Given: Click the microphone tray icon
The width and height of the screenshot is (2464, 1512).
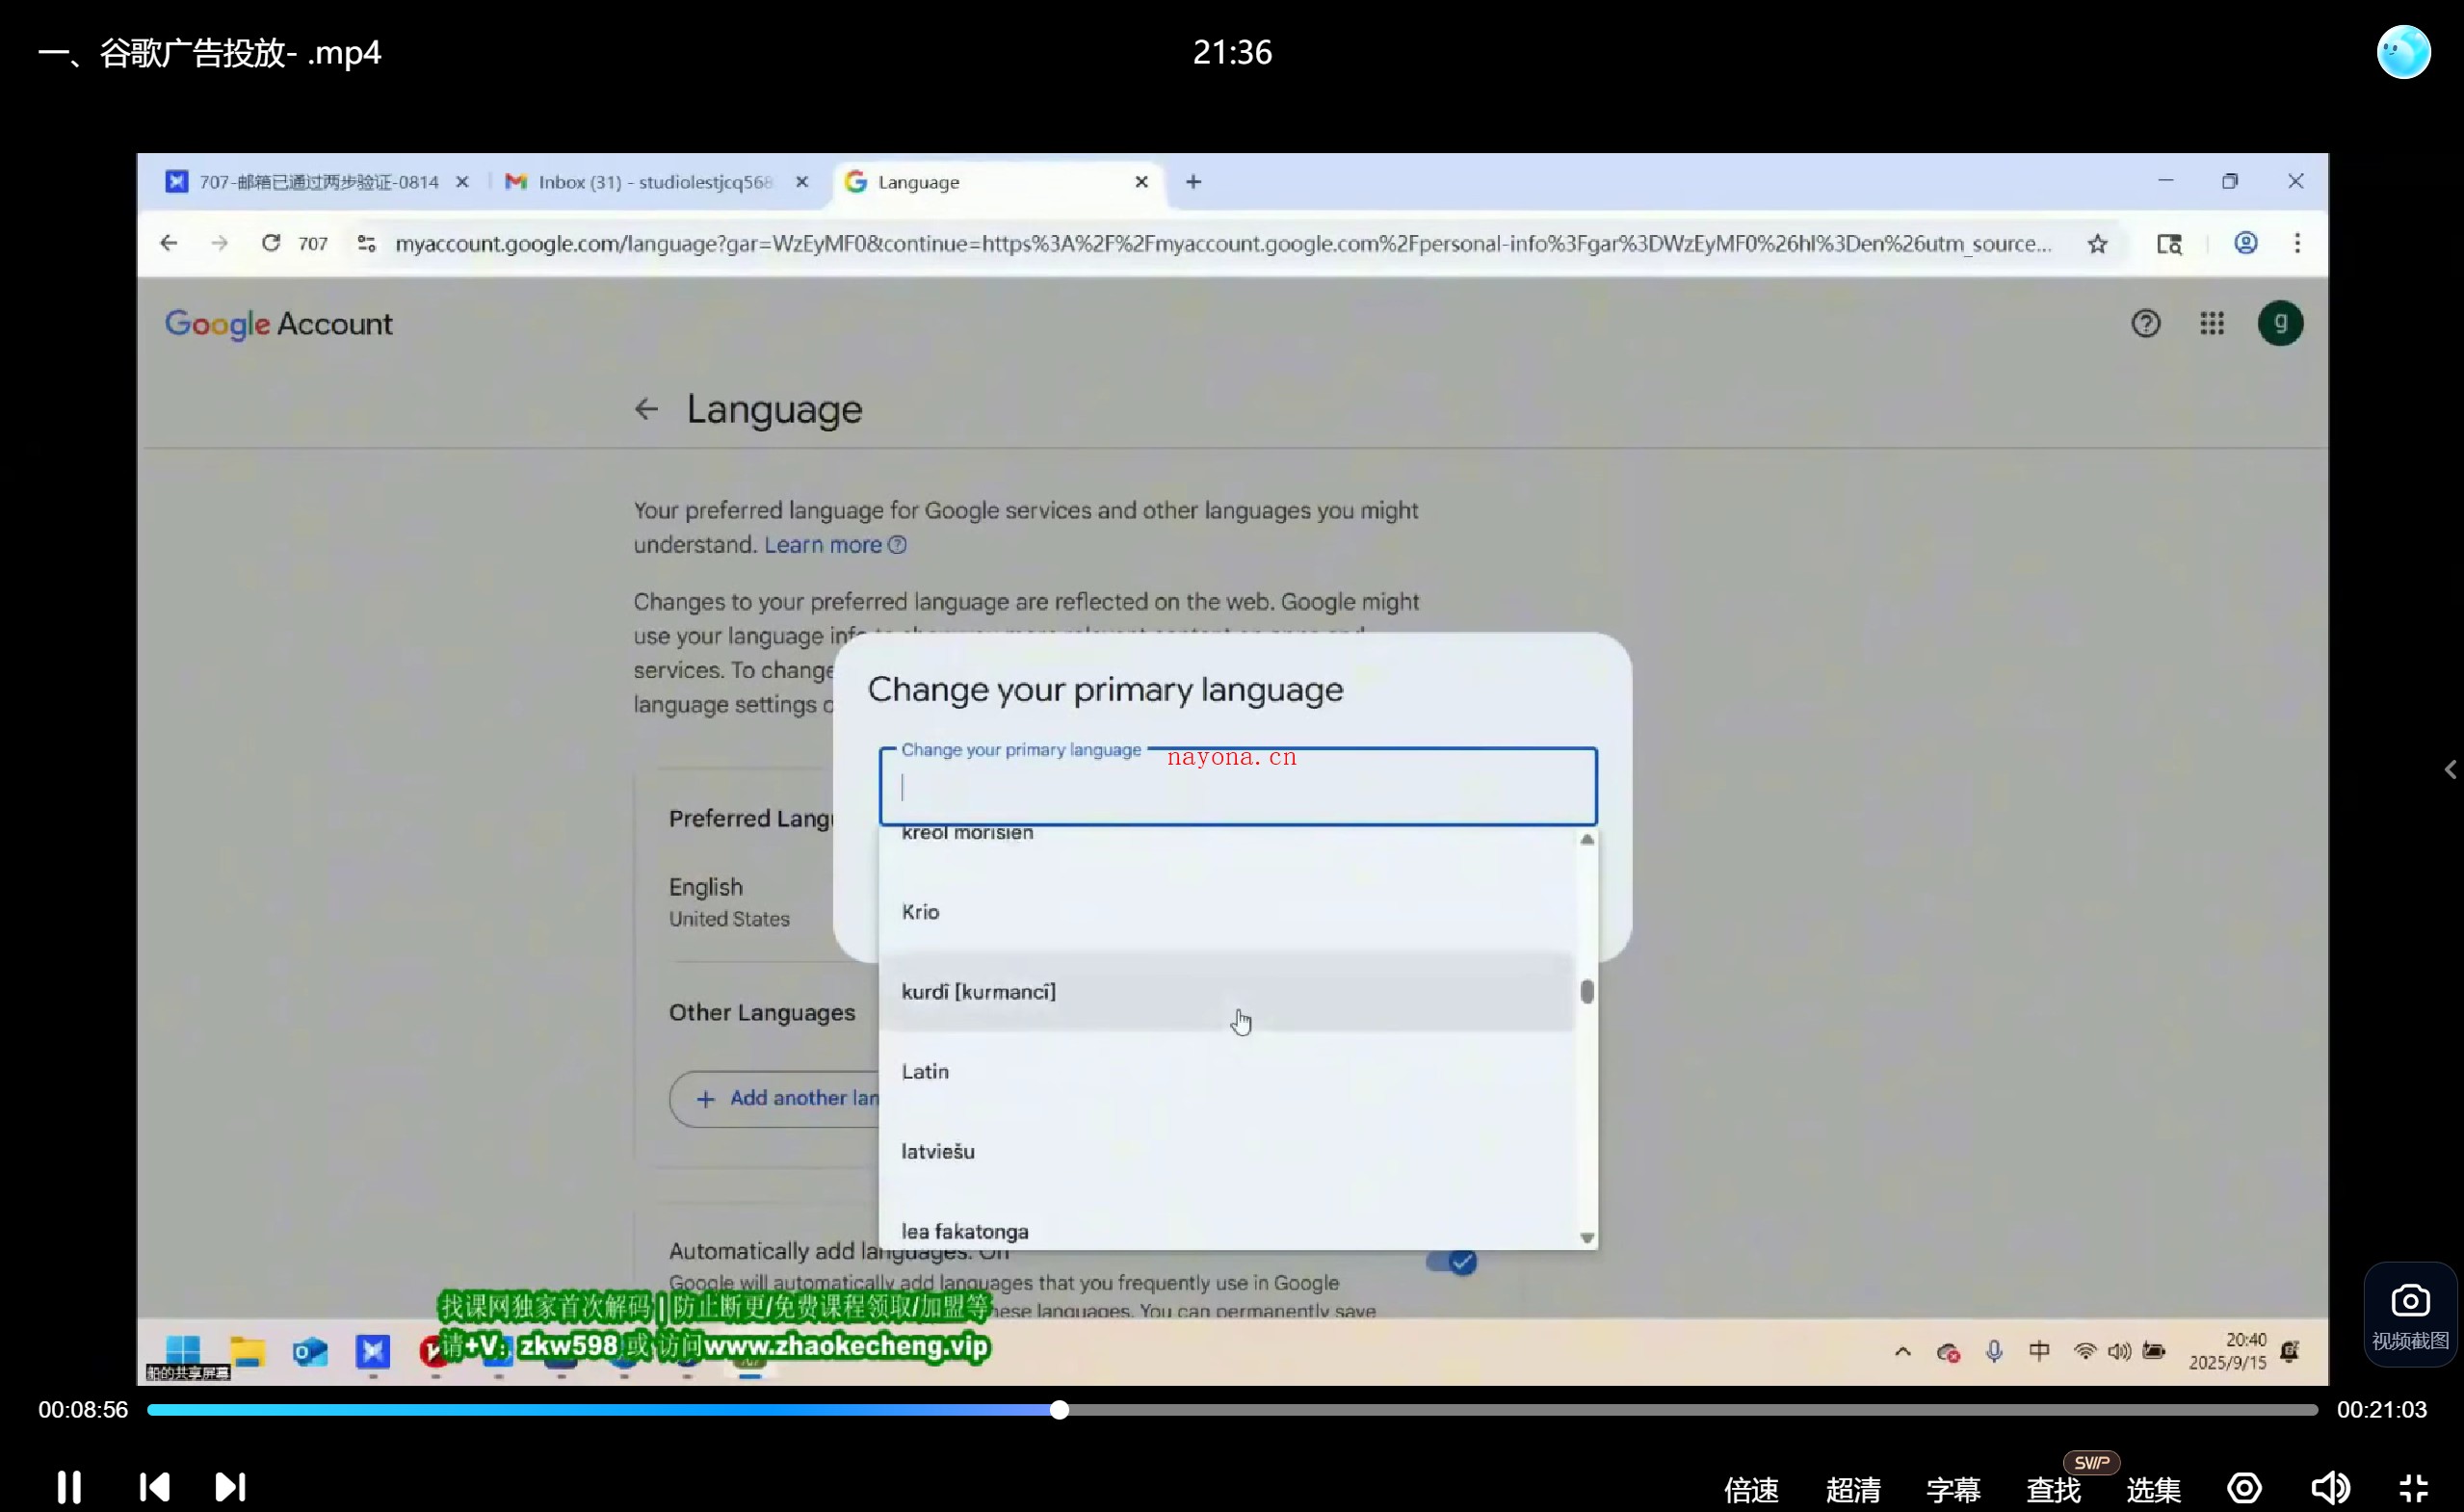Looking at the screenshot, I should [1994, 1352].
